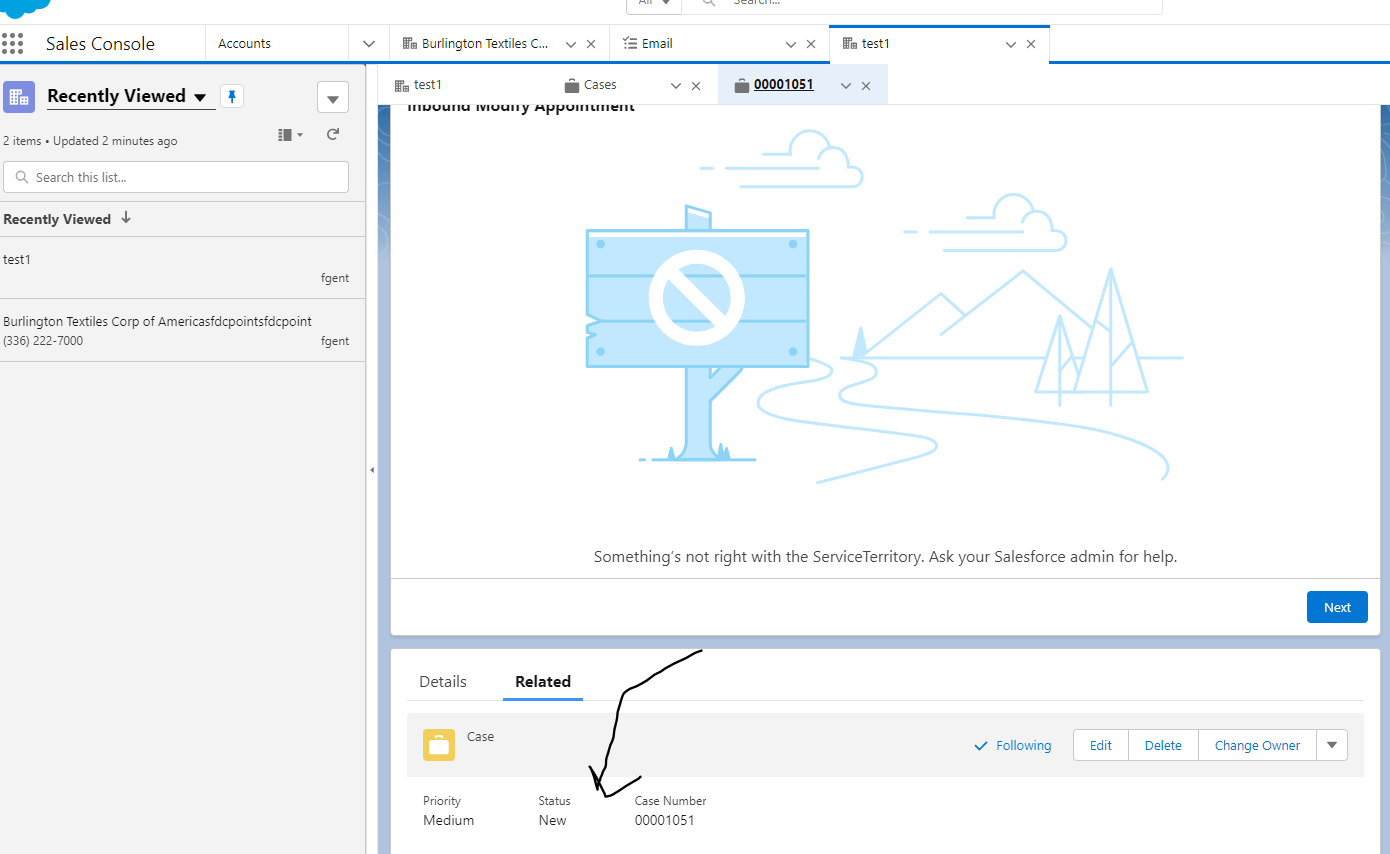Screen dimensions: 1390x854
Task: Switch to the Details tab
Action: pos(443,682)
